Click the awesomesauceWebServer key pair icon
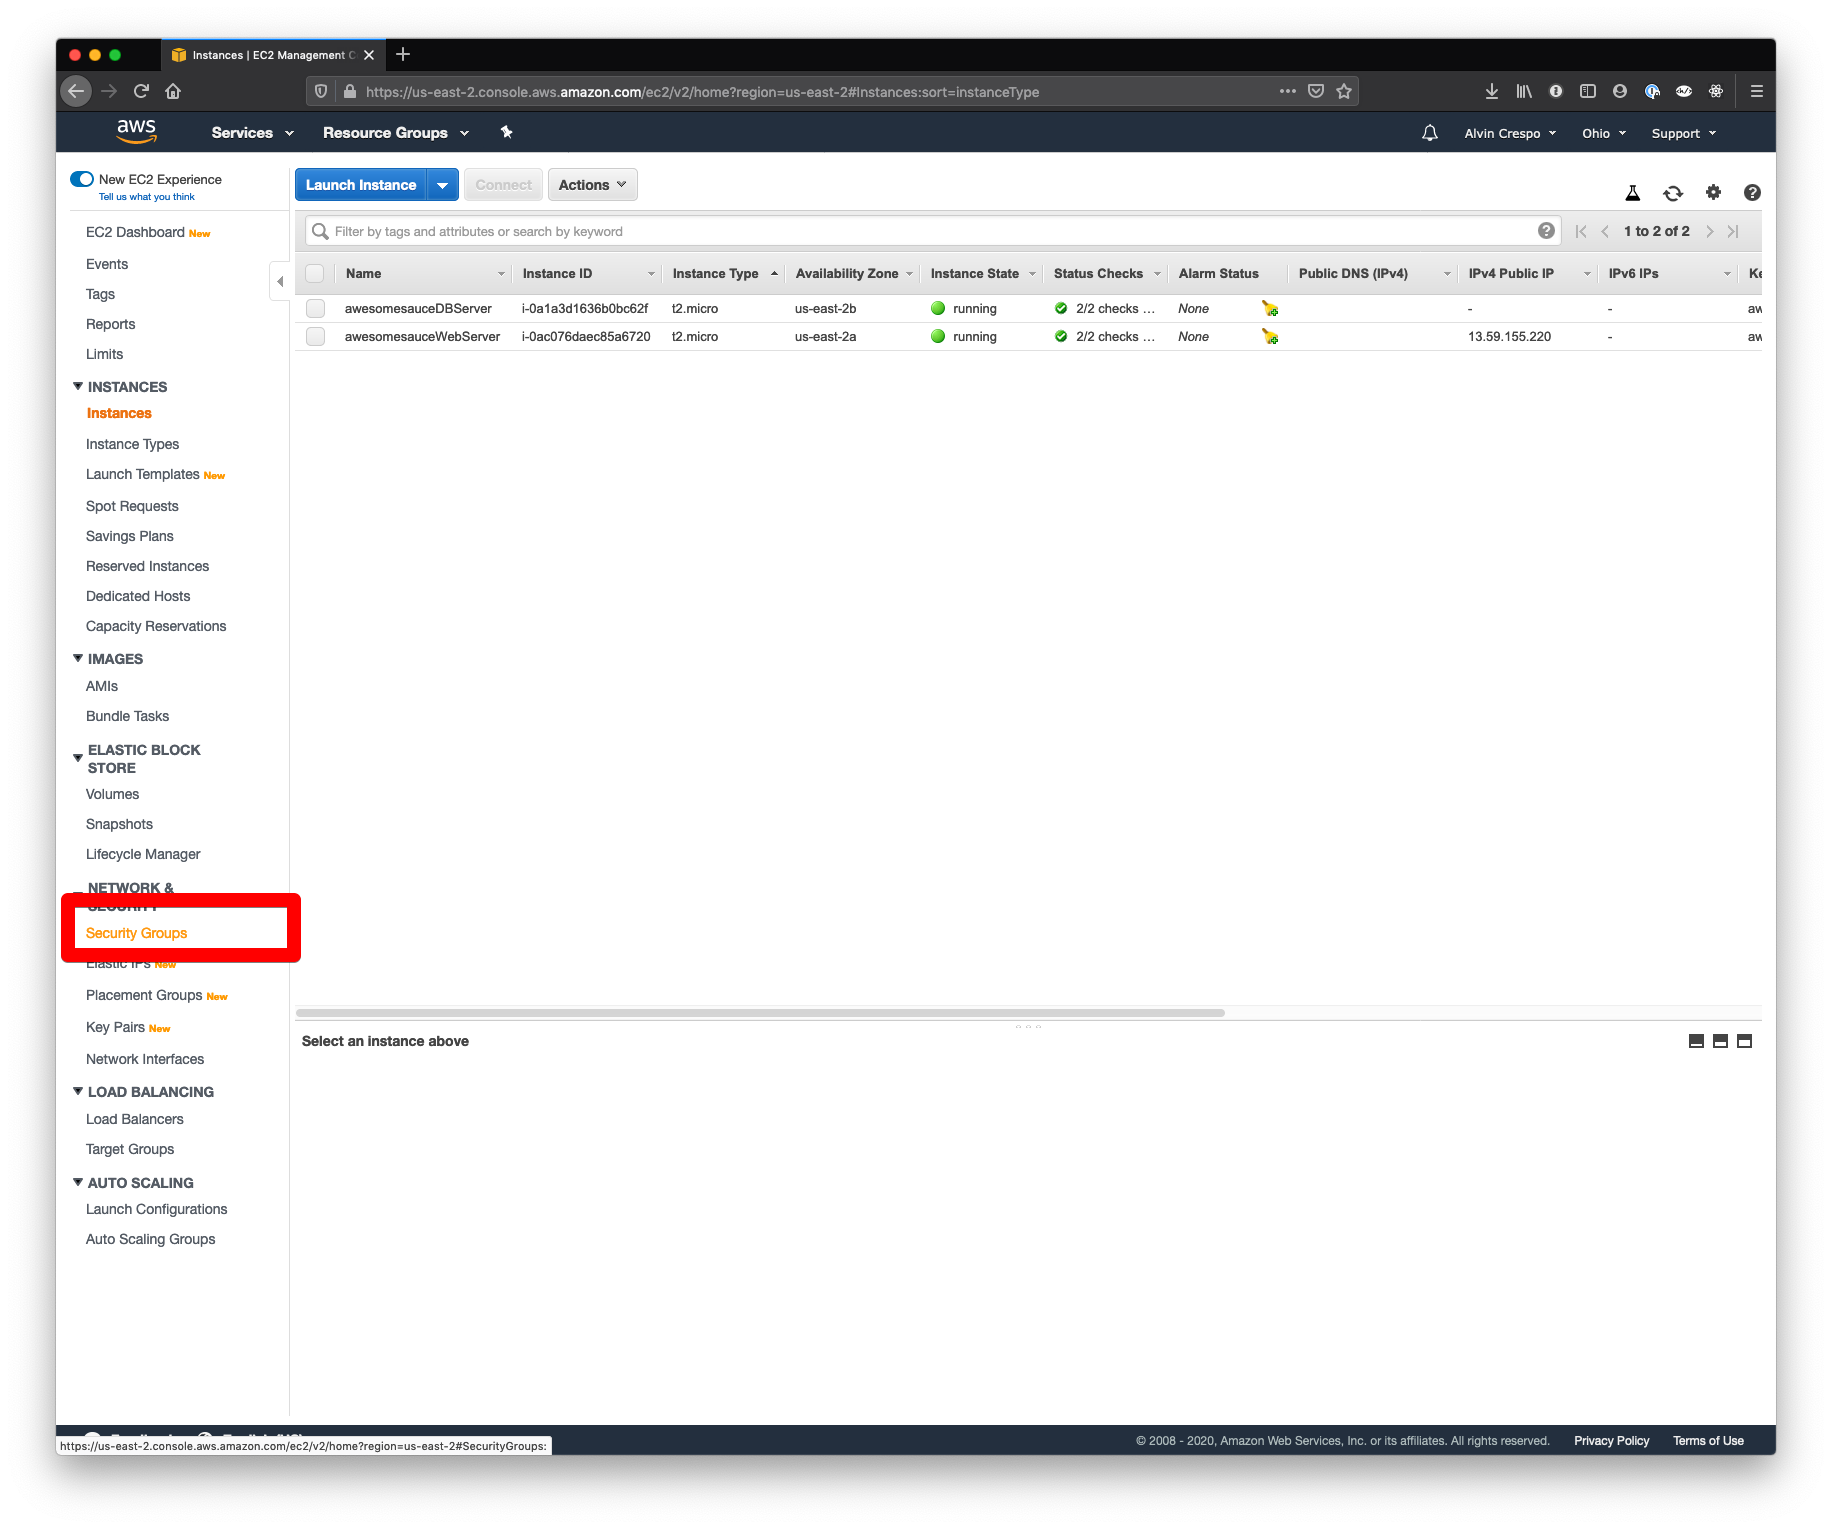The image size is (1832, 1529). point(1269,337)
